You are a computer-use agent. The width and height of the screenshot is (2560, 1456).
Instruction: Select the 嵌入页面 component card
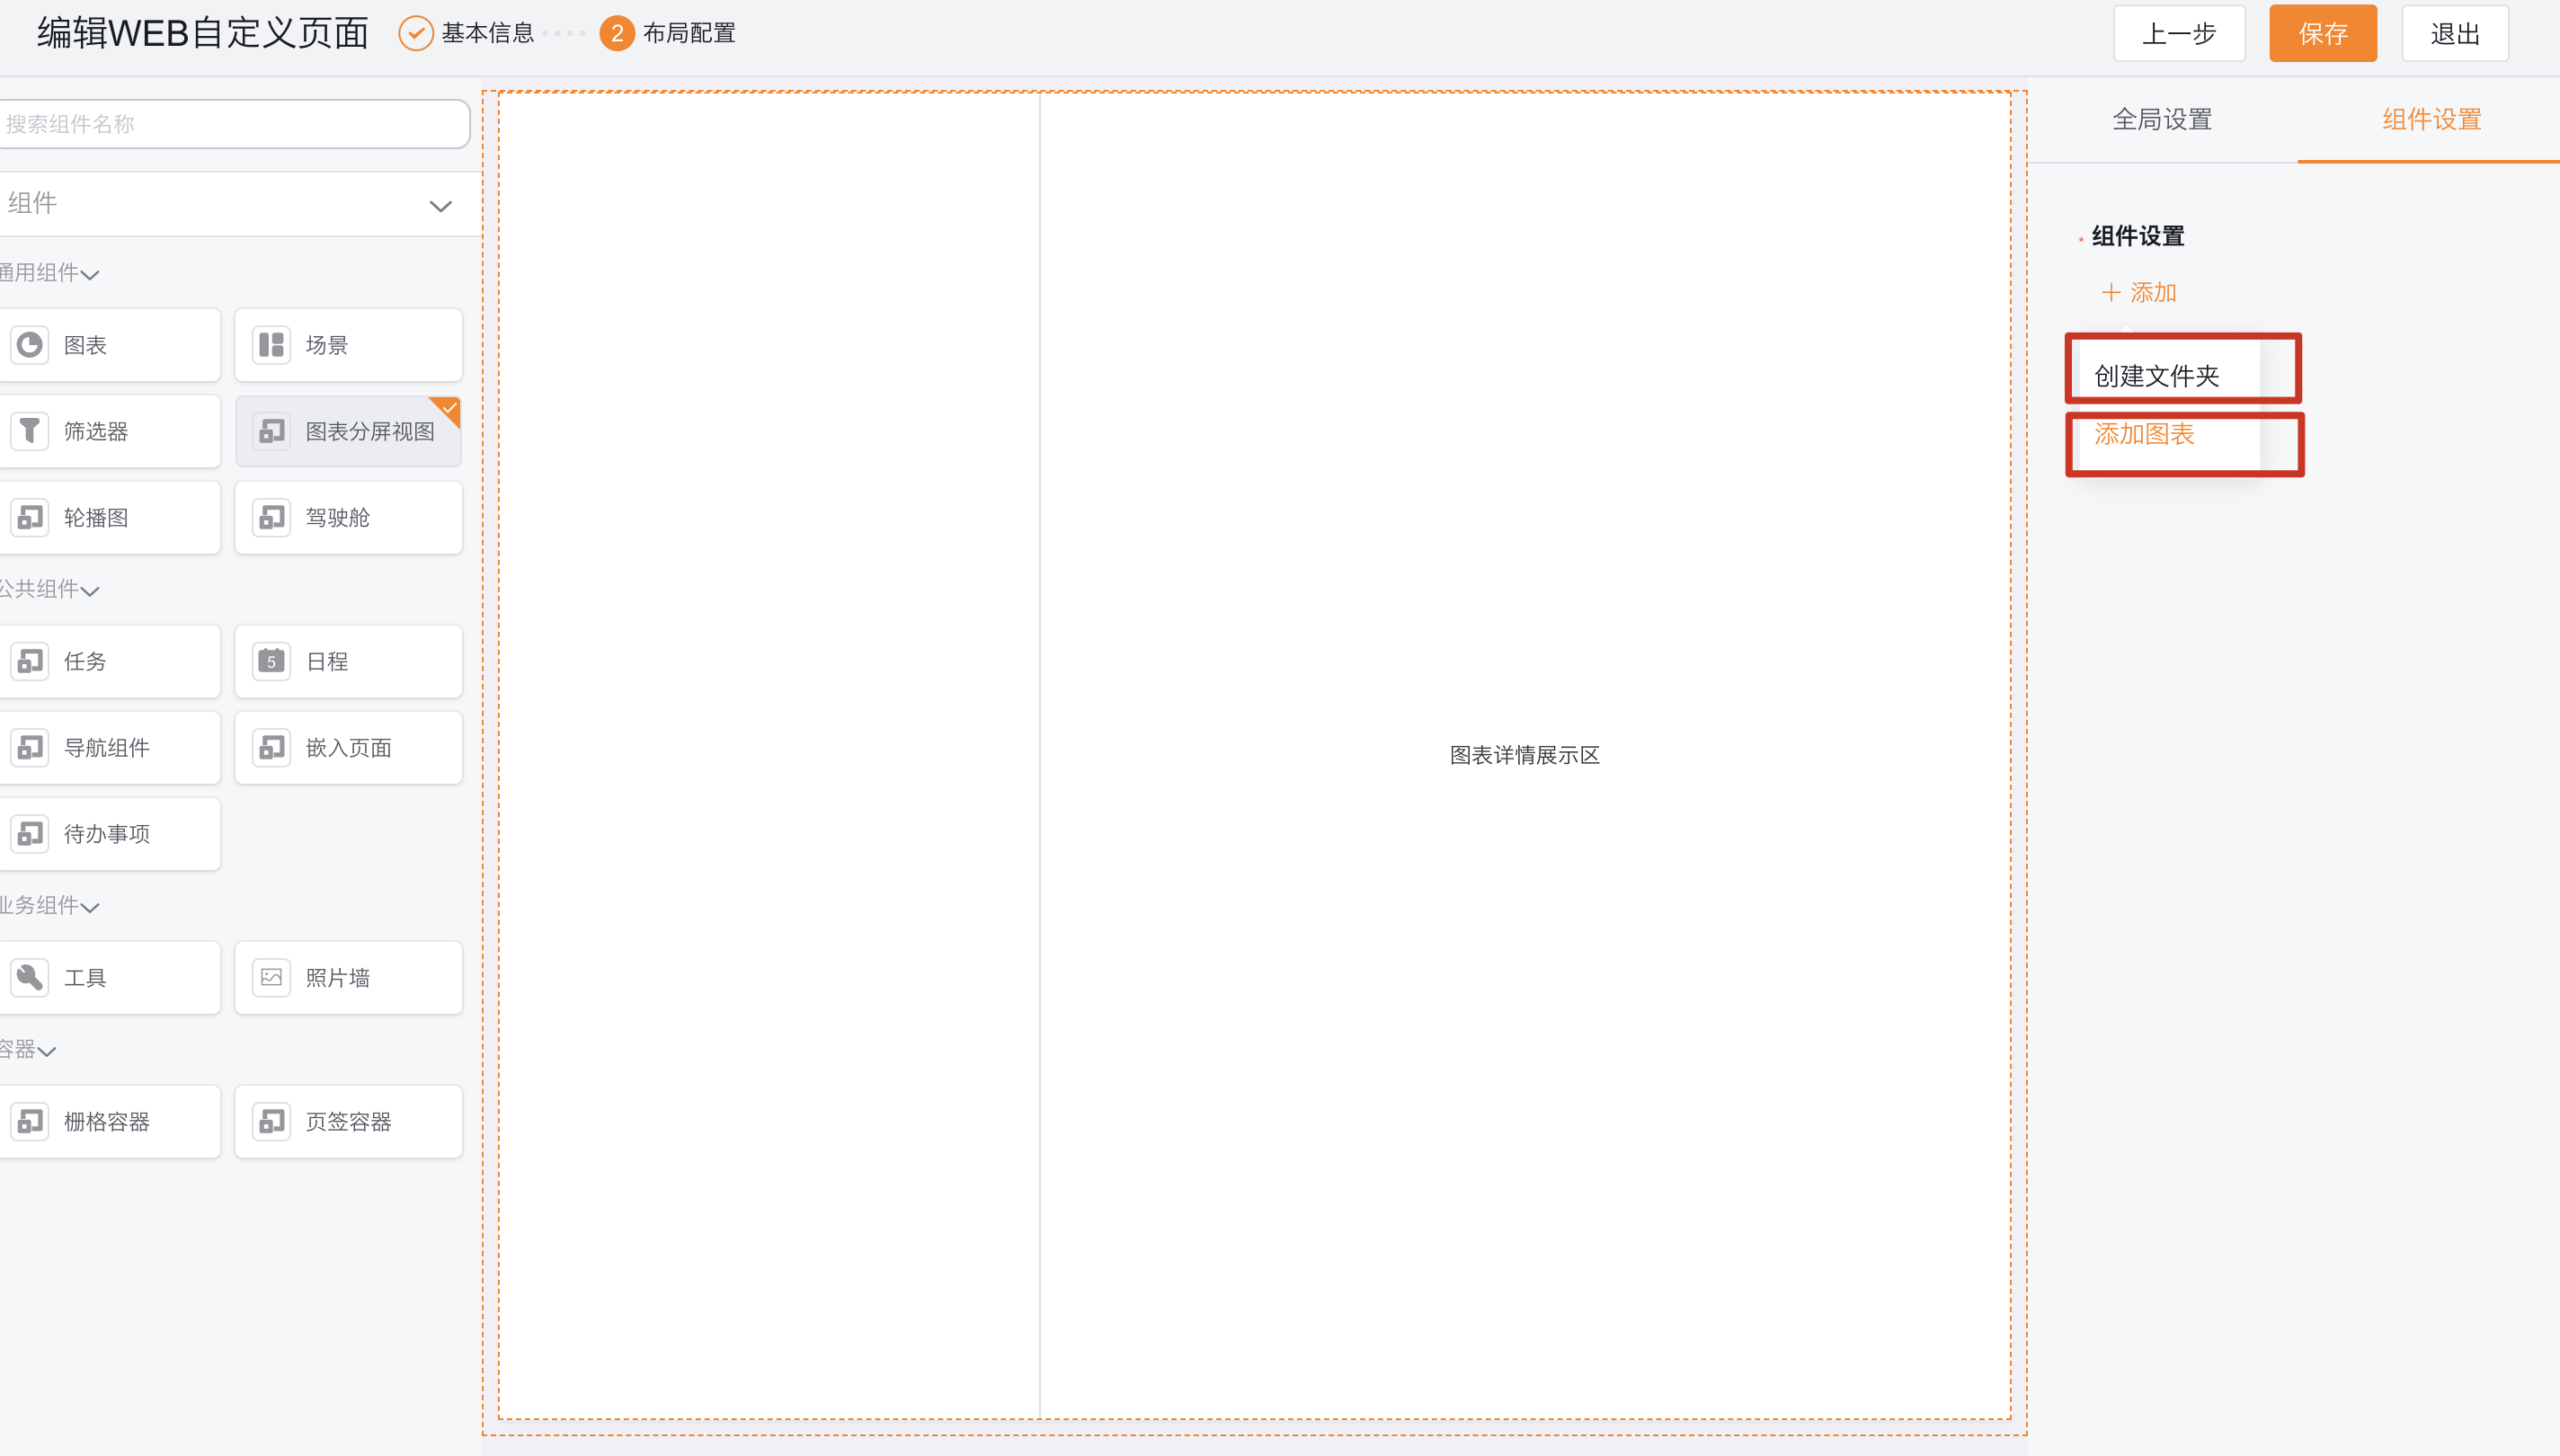click(x=349, y=747)
